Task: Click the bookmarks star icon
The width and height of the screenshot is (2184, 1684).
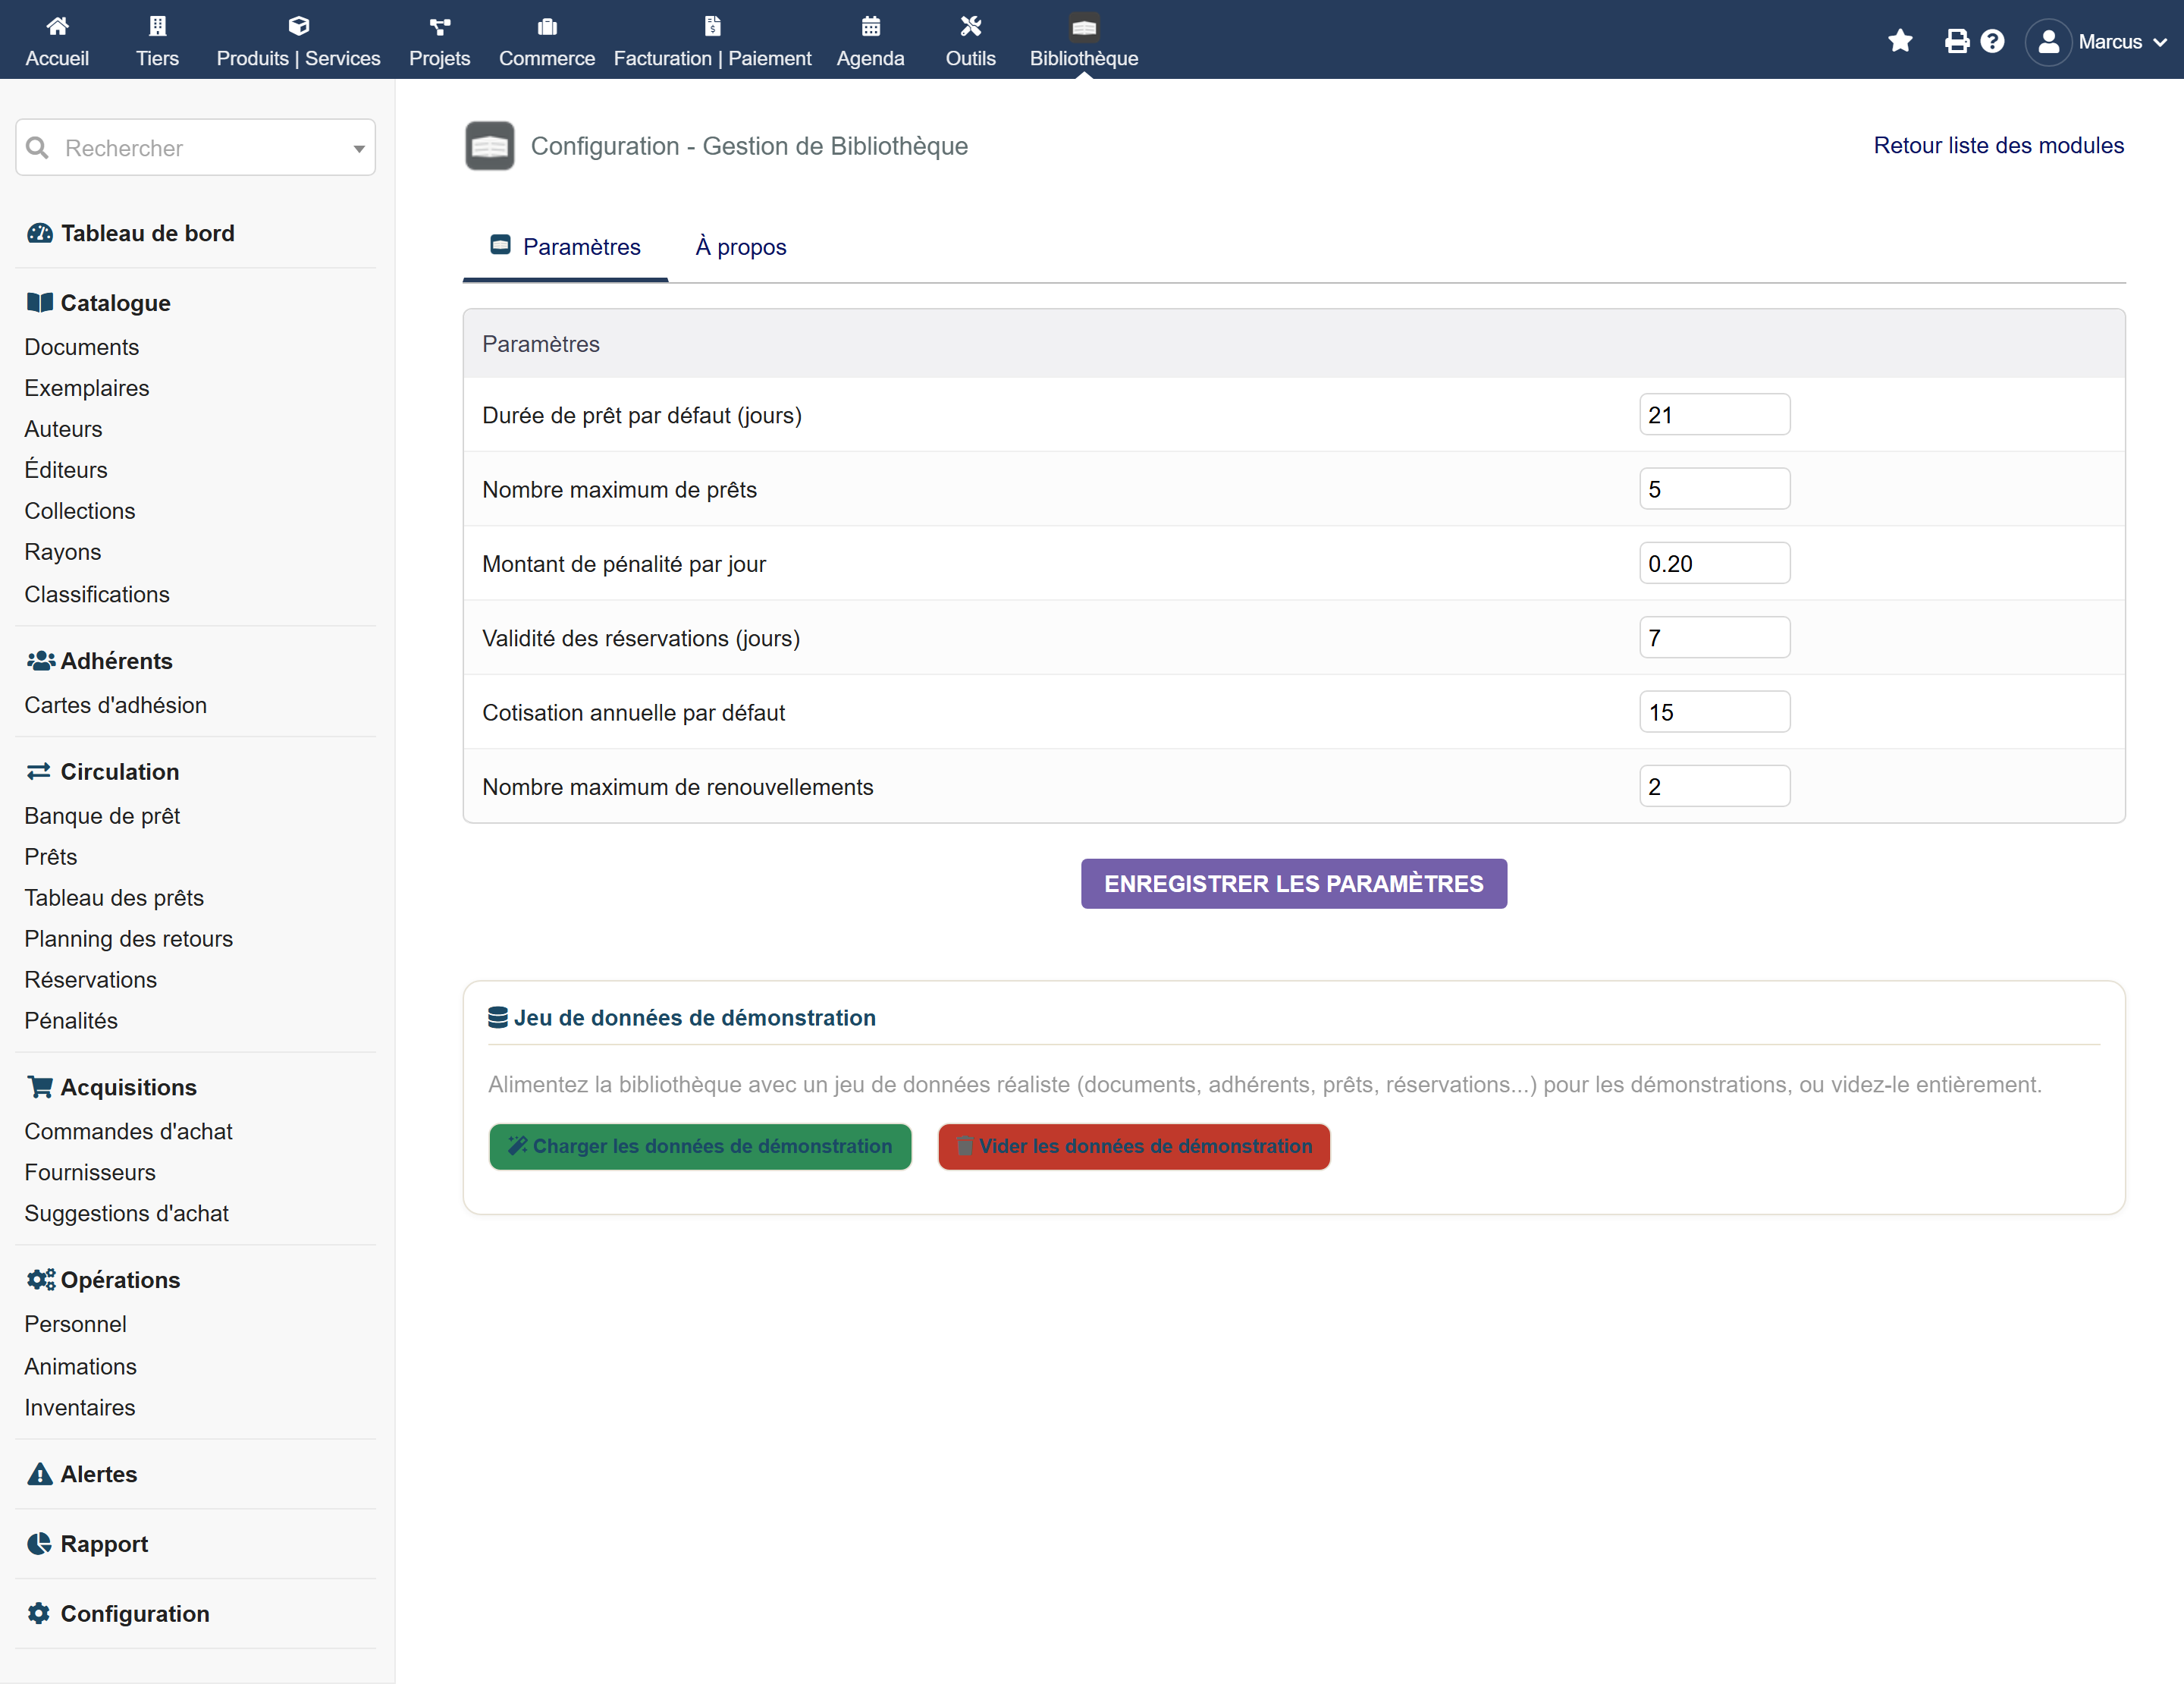Action: (1900, 41)
